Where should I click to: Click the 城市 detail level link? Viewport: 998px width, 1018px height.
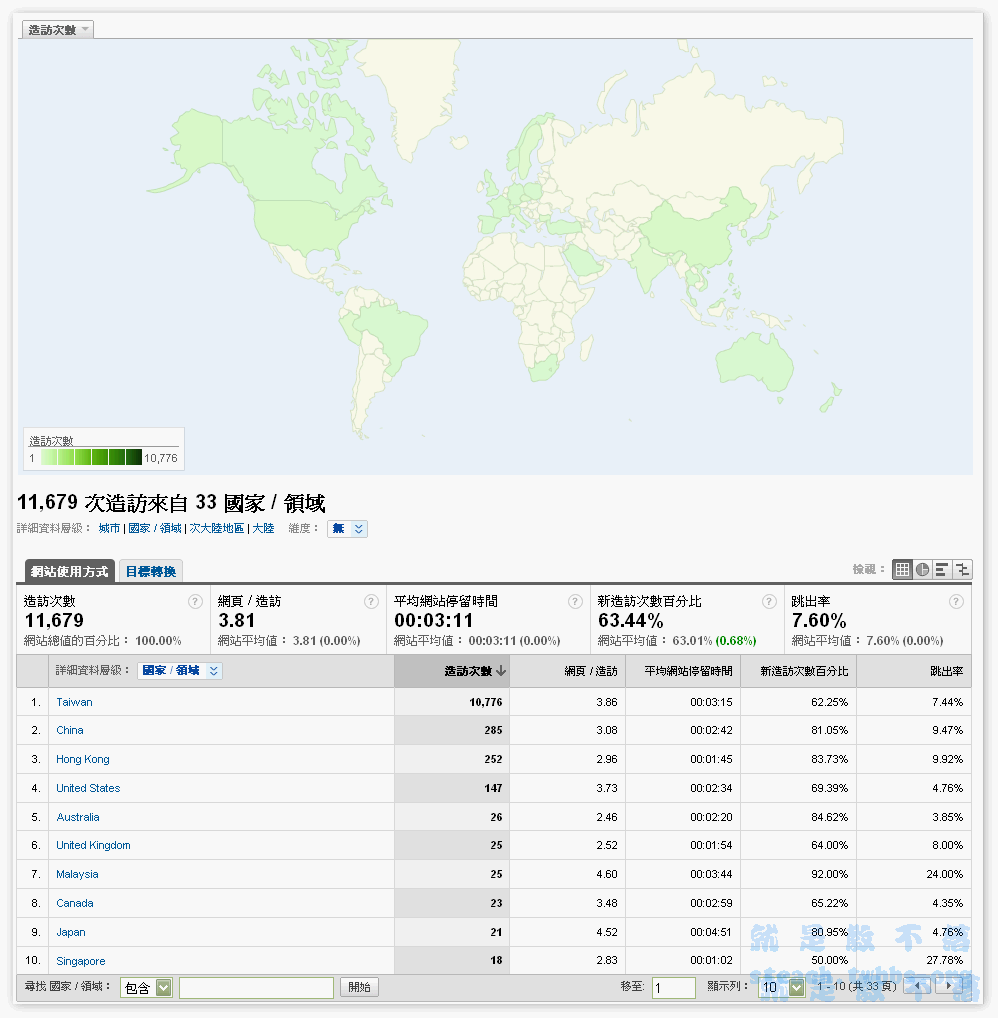click(x=109, y=528)
